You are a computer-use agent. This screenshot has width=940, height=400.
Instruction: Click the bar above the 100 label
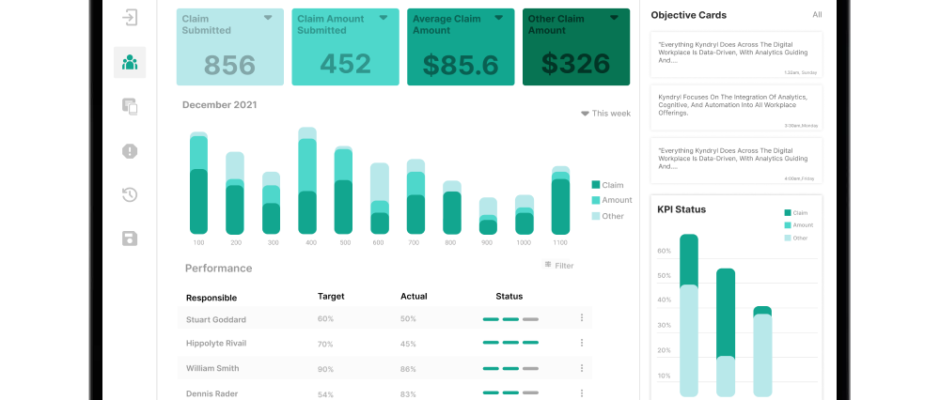[198, 183]
